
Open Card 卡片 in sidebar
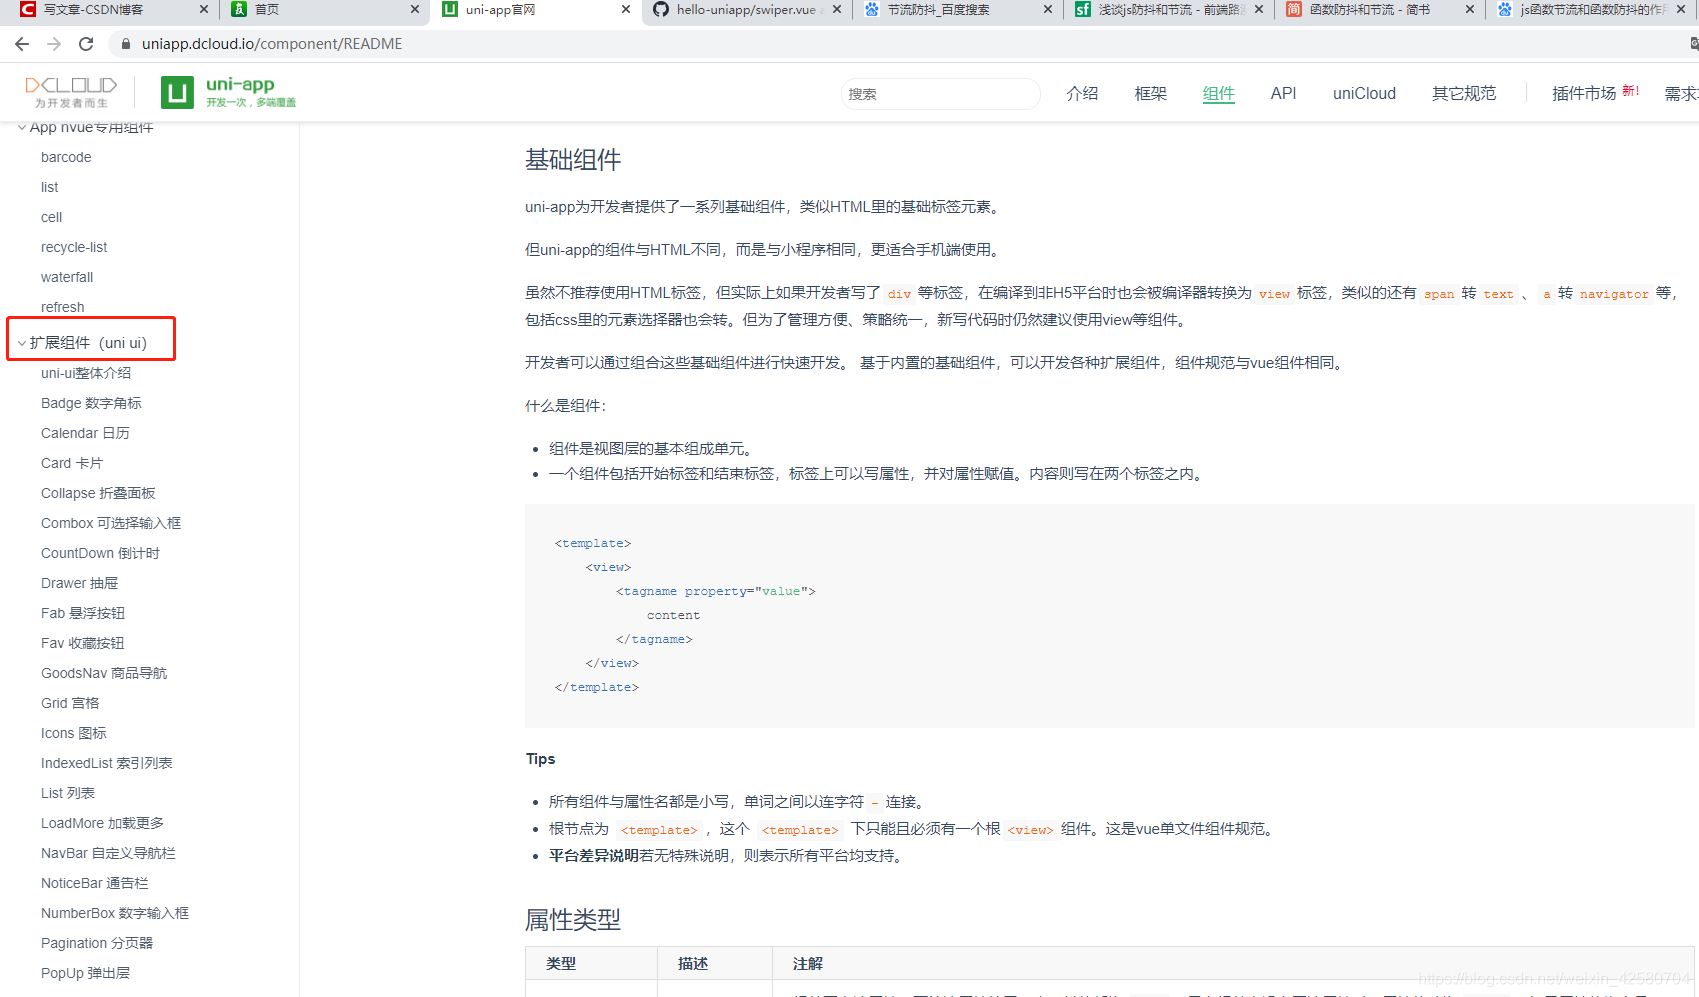click(x=72, y=463)
